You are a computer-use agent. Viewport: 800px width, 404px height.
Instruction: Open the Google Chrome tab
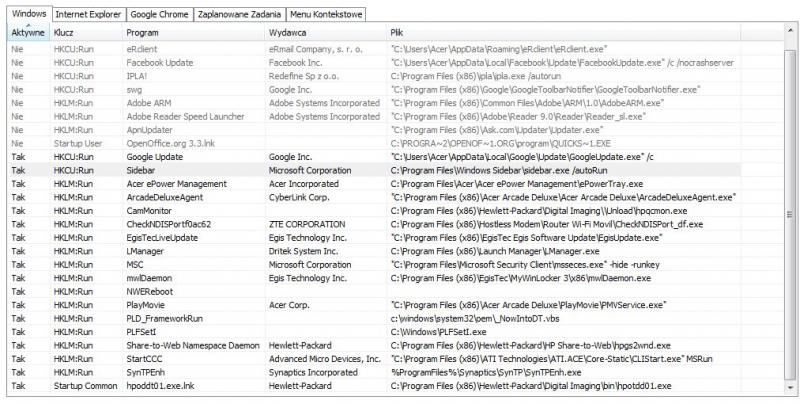pyautogui.click(x=160, y=15)
